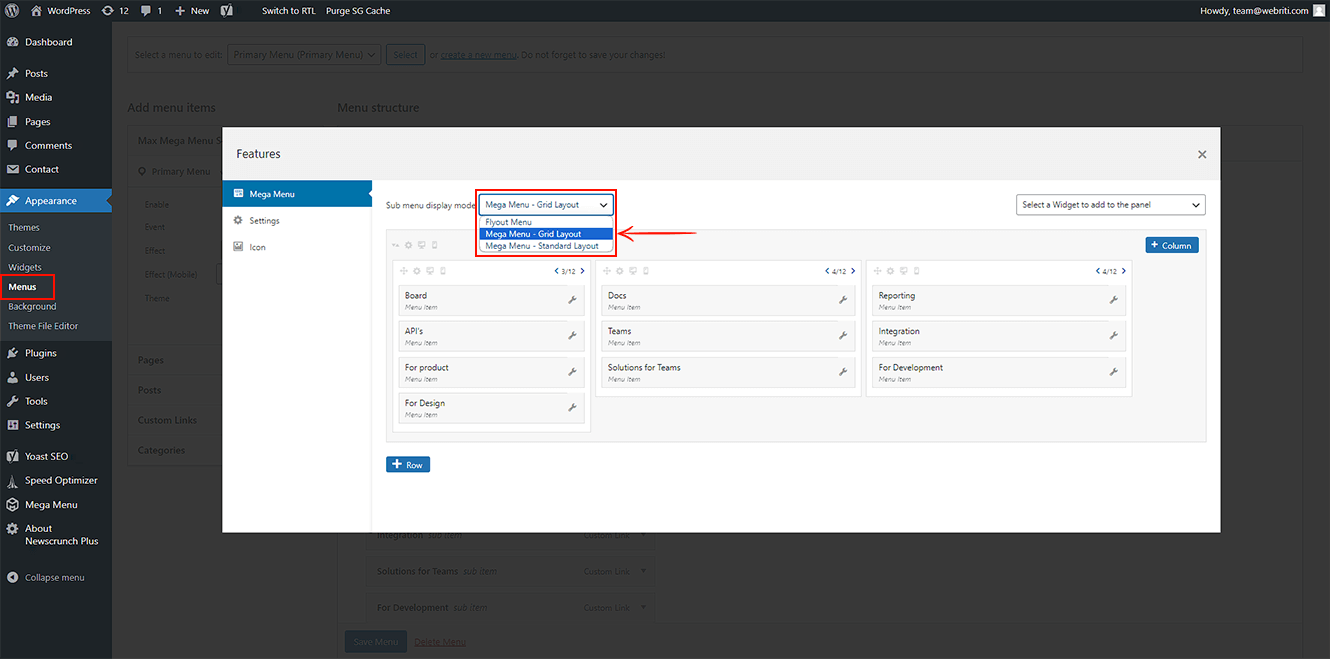The width and height of the screenshot is (1330, 659).
Task: Decrease width of the Docs column
Action: [x=827, y=271]
